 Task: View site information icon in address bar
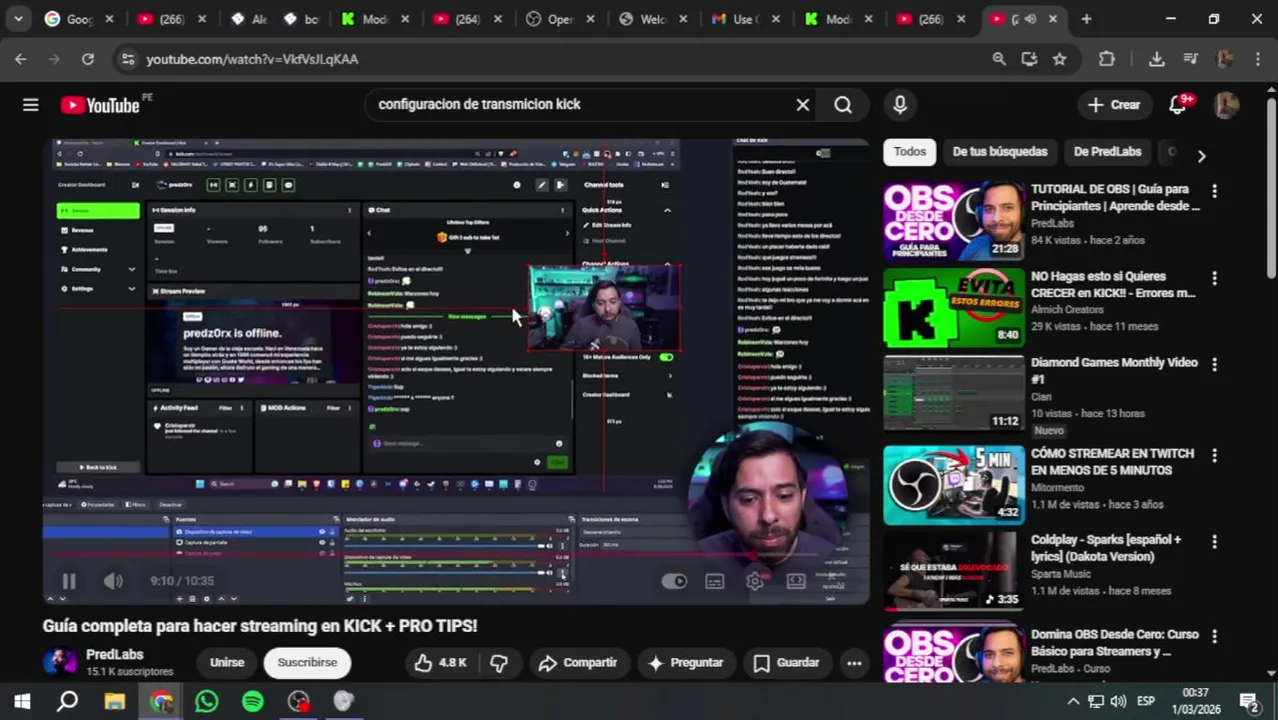pos(127,59)
